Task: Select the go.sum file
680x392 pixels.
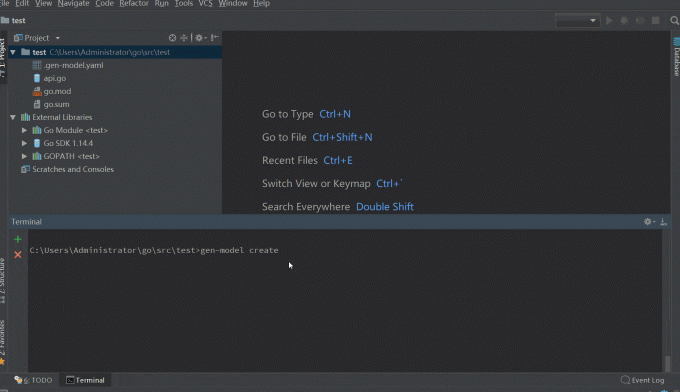Action: coord(56,104)
